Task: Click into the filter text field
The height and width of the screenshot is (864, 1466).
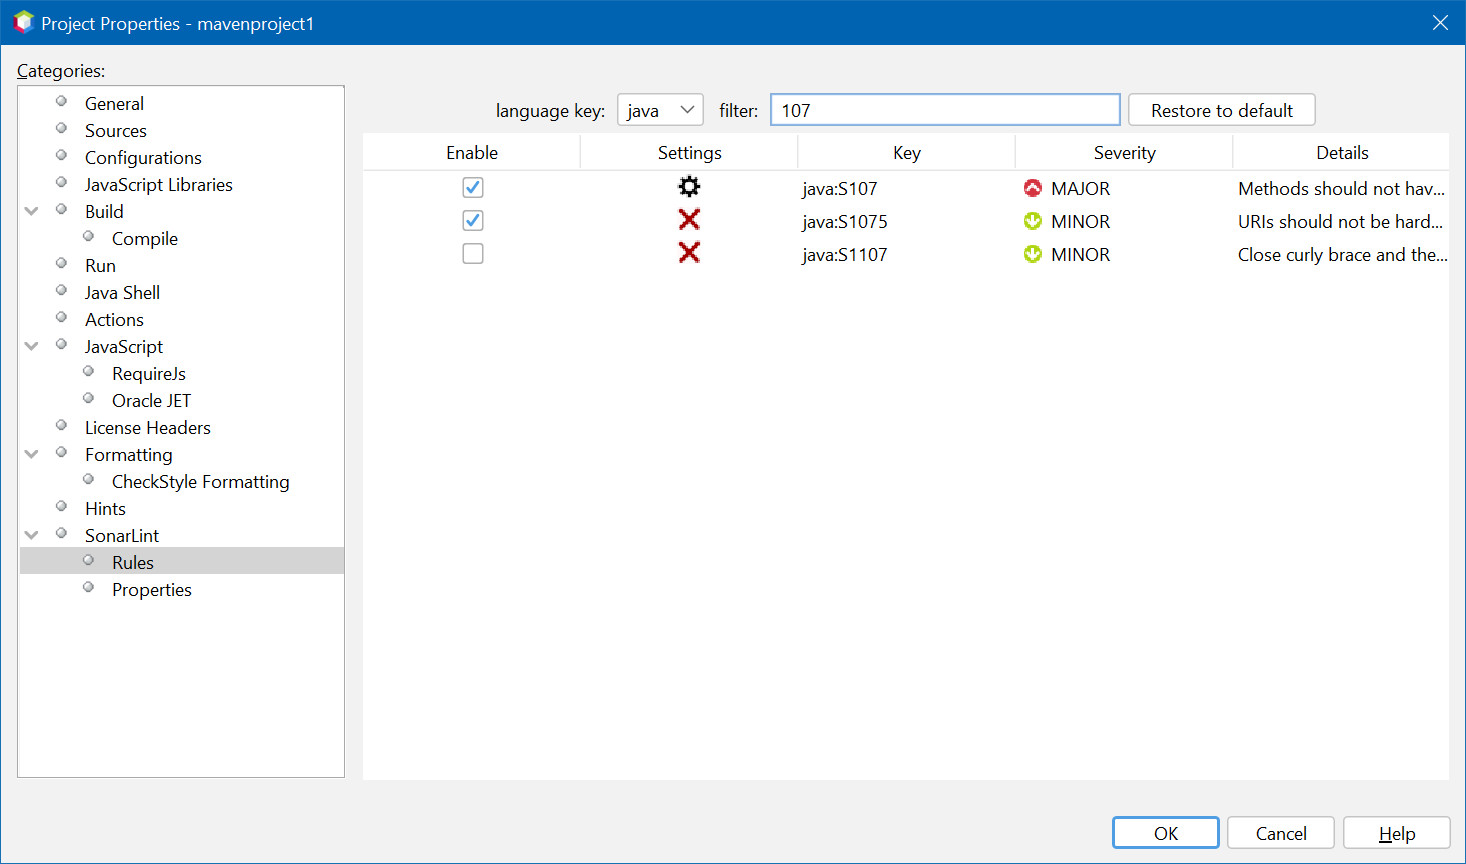Action: coord(944,110)
